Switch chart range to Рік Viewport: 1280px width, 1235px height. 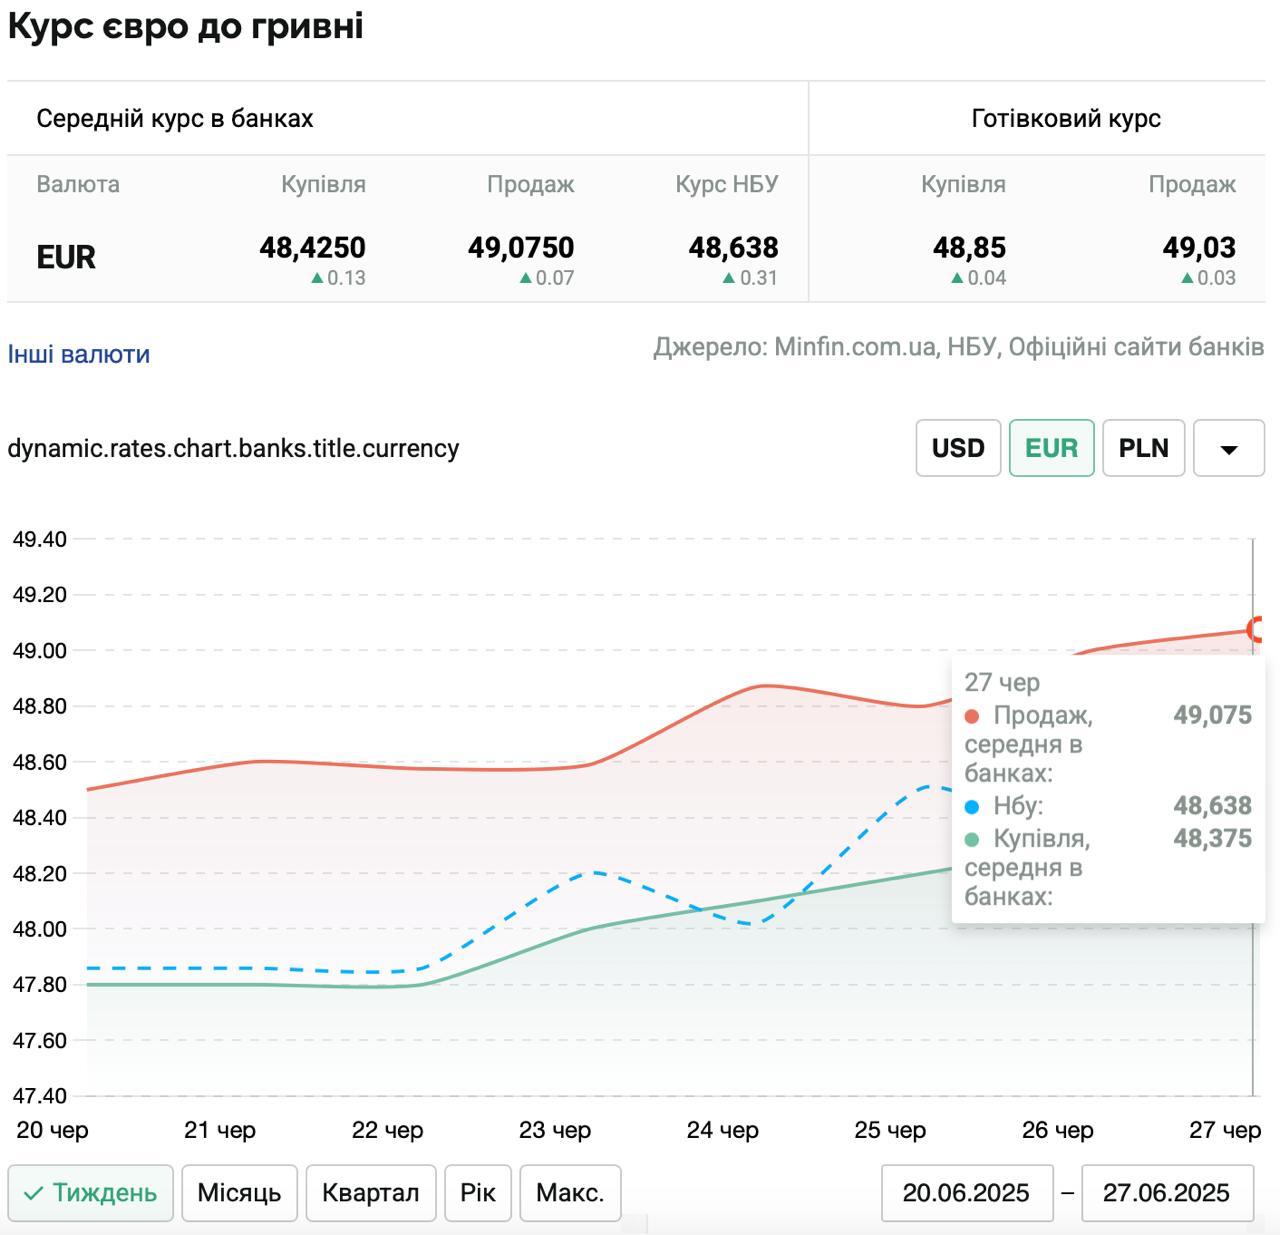tap(478, 1193)
